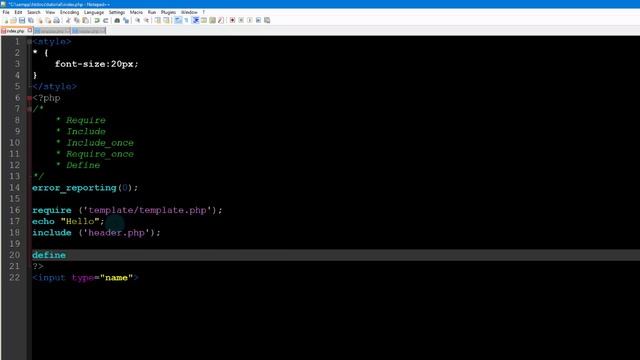Screen dimensions: 640x360
Task: Click the Open file toolbar icon
Action: pyautogui.click(x=13, y=20)
